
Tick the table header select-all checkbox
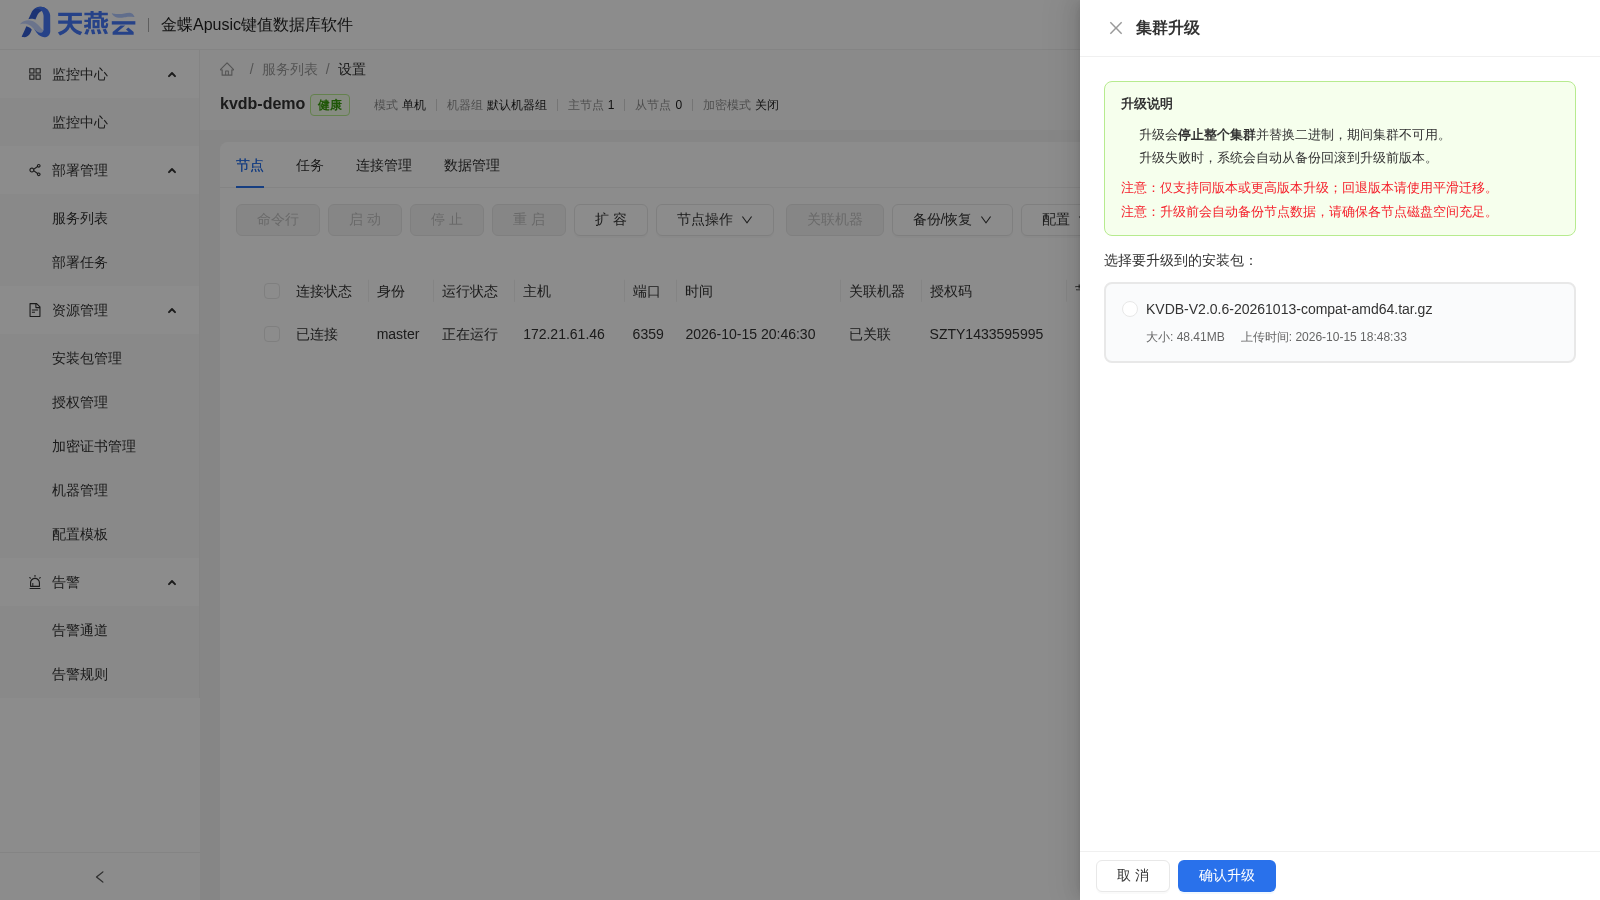click(272, 291)
